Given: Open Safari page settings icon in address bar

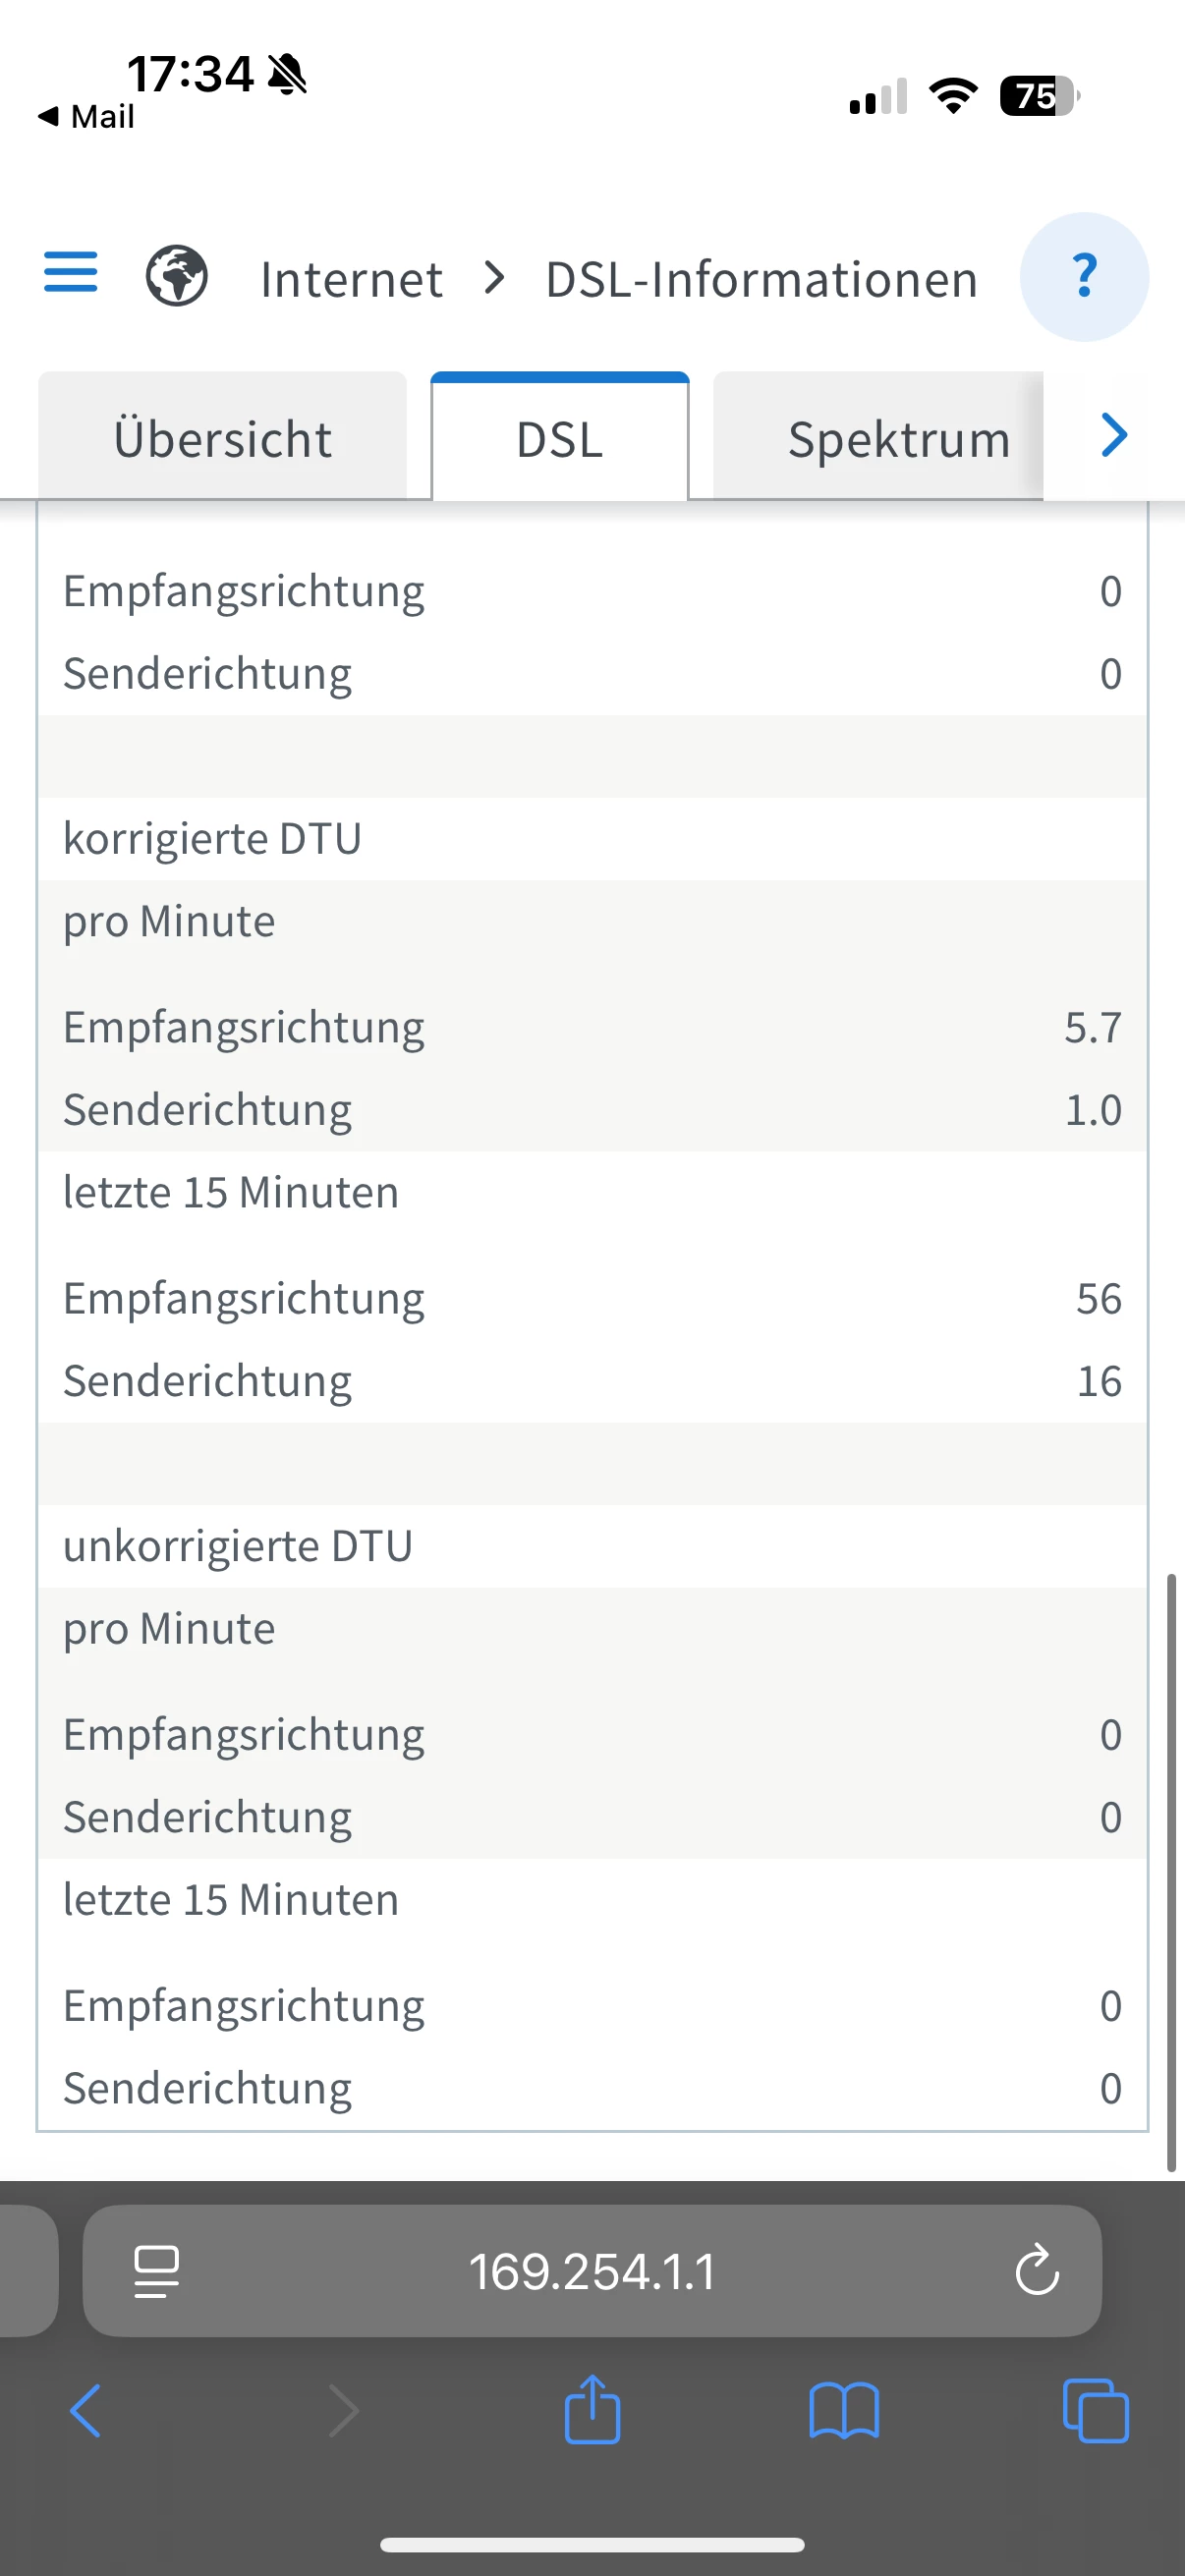Looking at the screenshot, I should click(157, 2270).
